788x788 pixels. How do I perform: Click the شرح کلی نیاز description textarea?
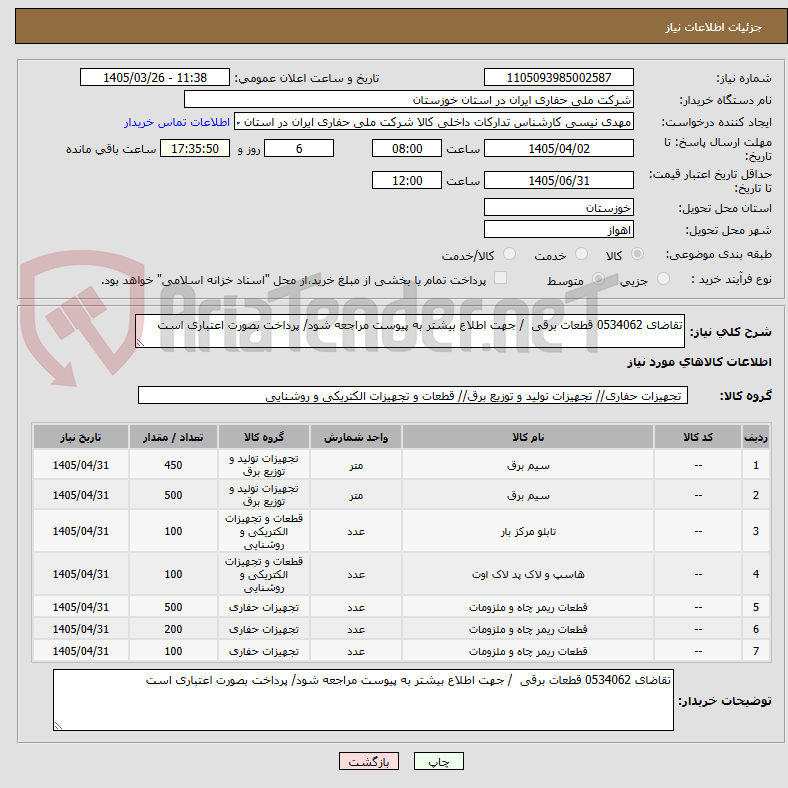click(410, 331)
